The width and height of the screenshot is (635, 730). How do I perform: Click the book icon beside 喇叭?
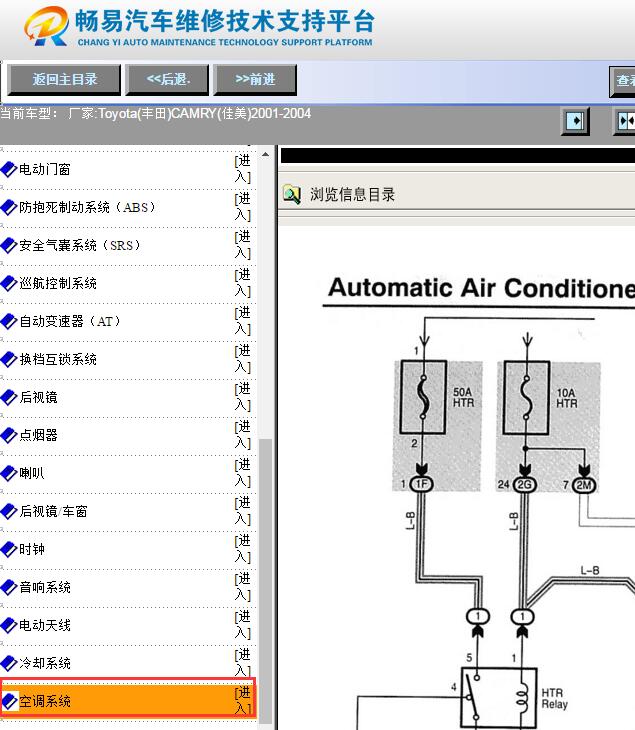pyautogui.click(x=9, y=473)
